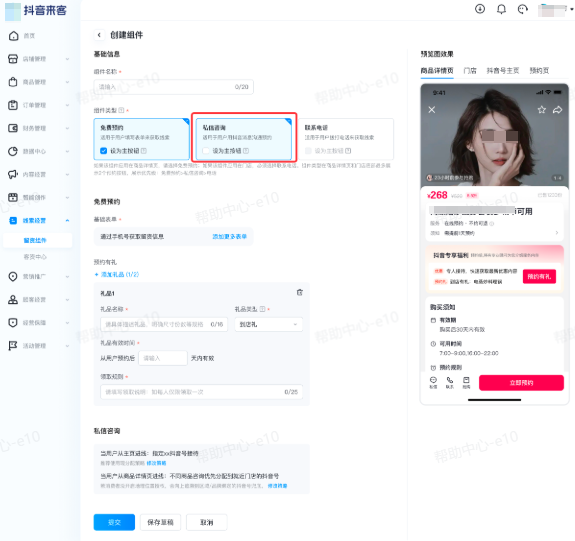This screenshot has height=541, width=575.
Task: Click the 顾客经营 person icon
Action: click(x=13, y=300)
